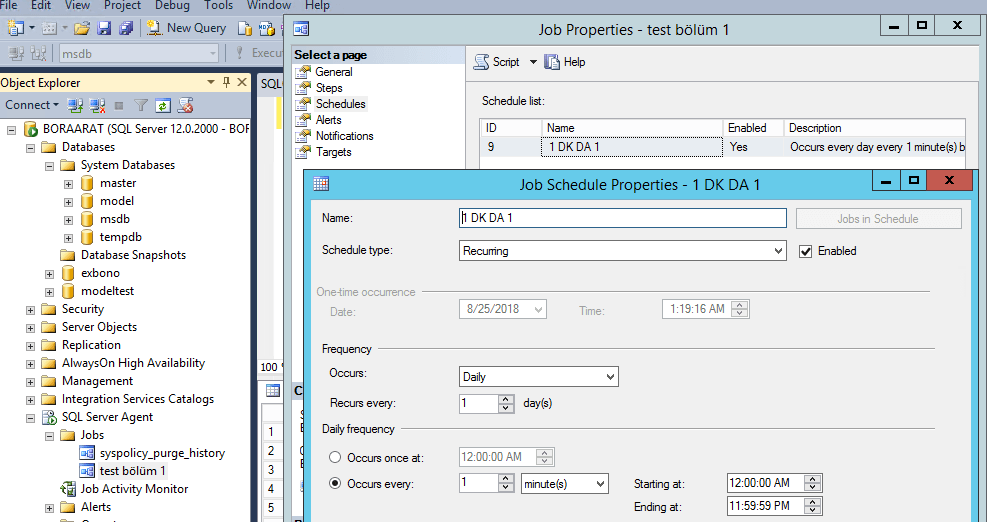
Task: Select the modeltest database
Action: [107, 291]
